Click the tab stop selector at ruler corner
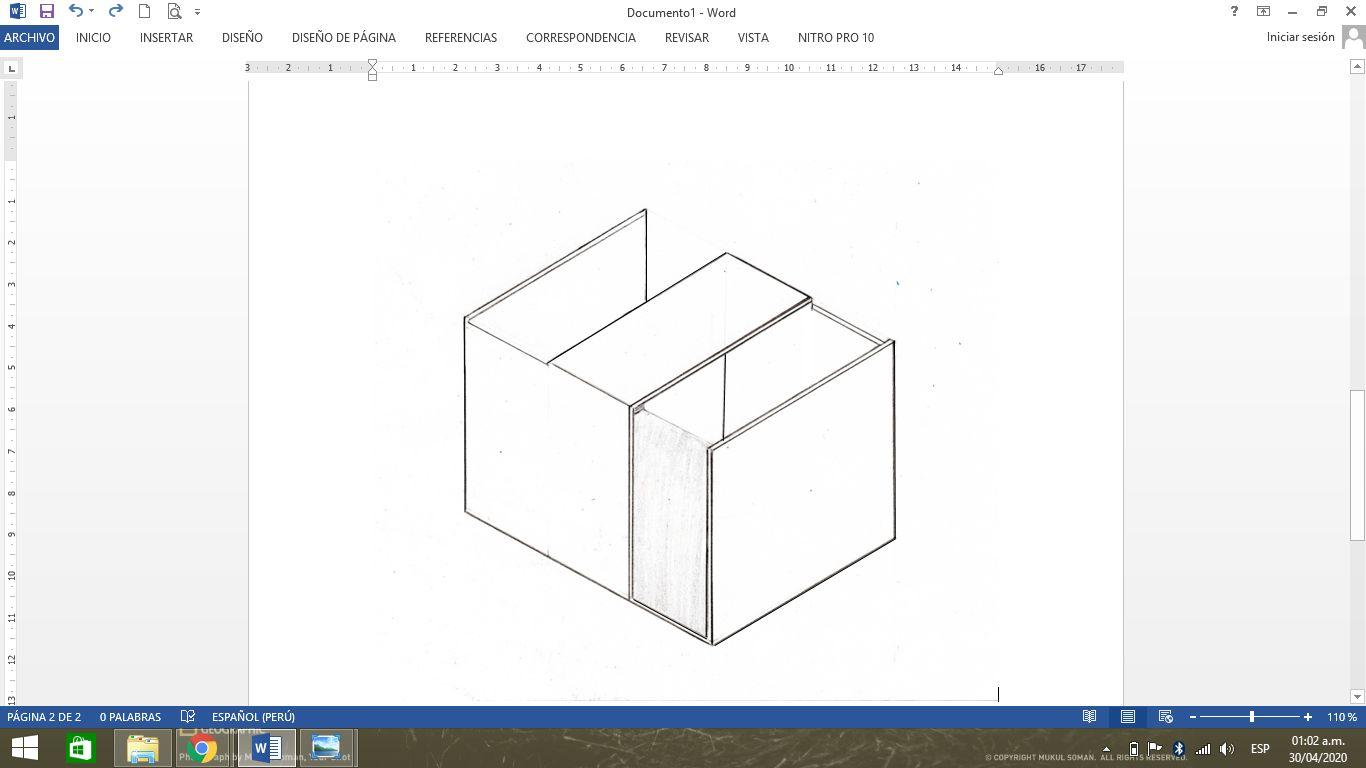Image resolution: width=1366 pixels, height=768 pixels. tap(11, 68)
